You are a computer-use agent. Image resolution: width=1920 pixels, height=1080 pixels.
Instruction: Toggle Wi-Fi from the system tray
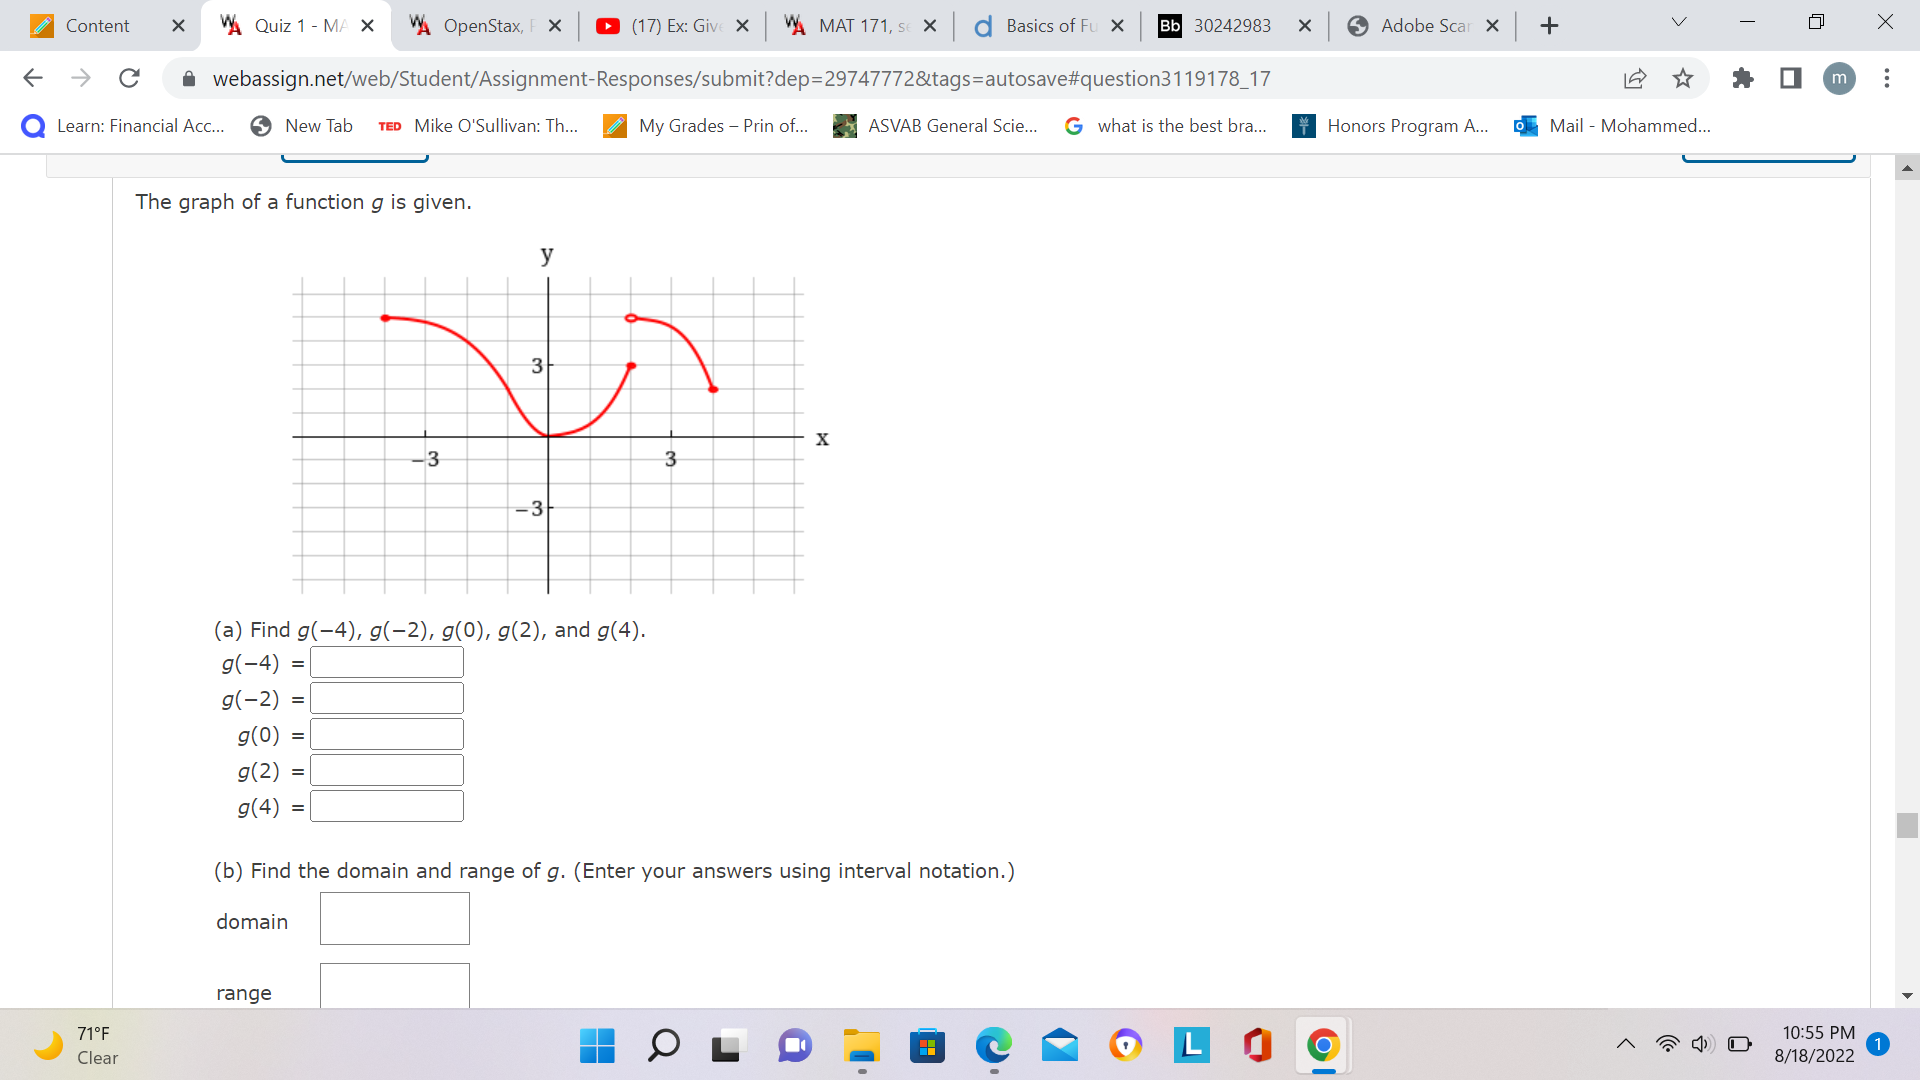click(1666, 1043)
